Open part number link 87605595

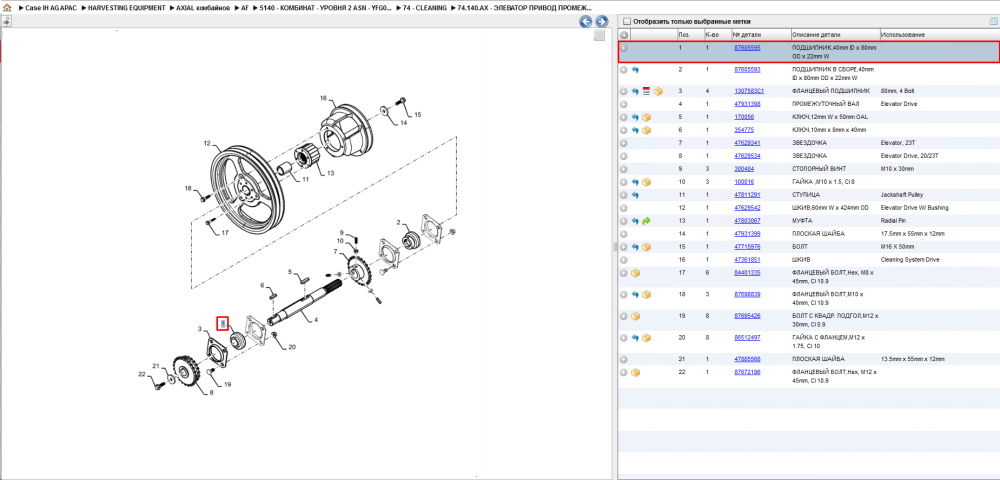point(747,48)
